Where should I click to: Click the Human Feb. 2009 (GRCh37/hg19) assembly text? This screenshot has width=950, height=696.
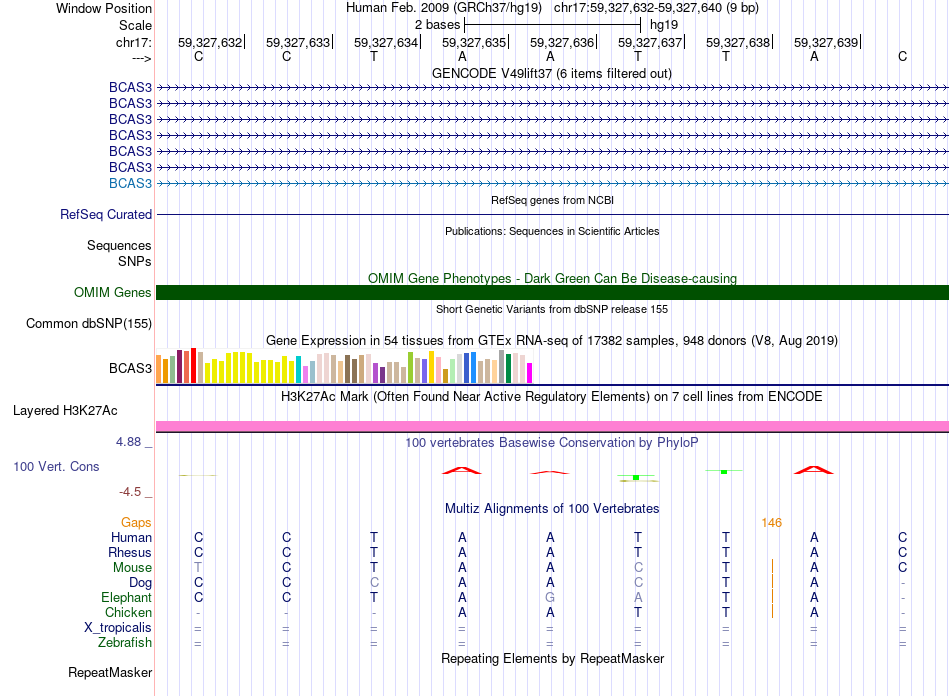point(443,8)
